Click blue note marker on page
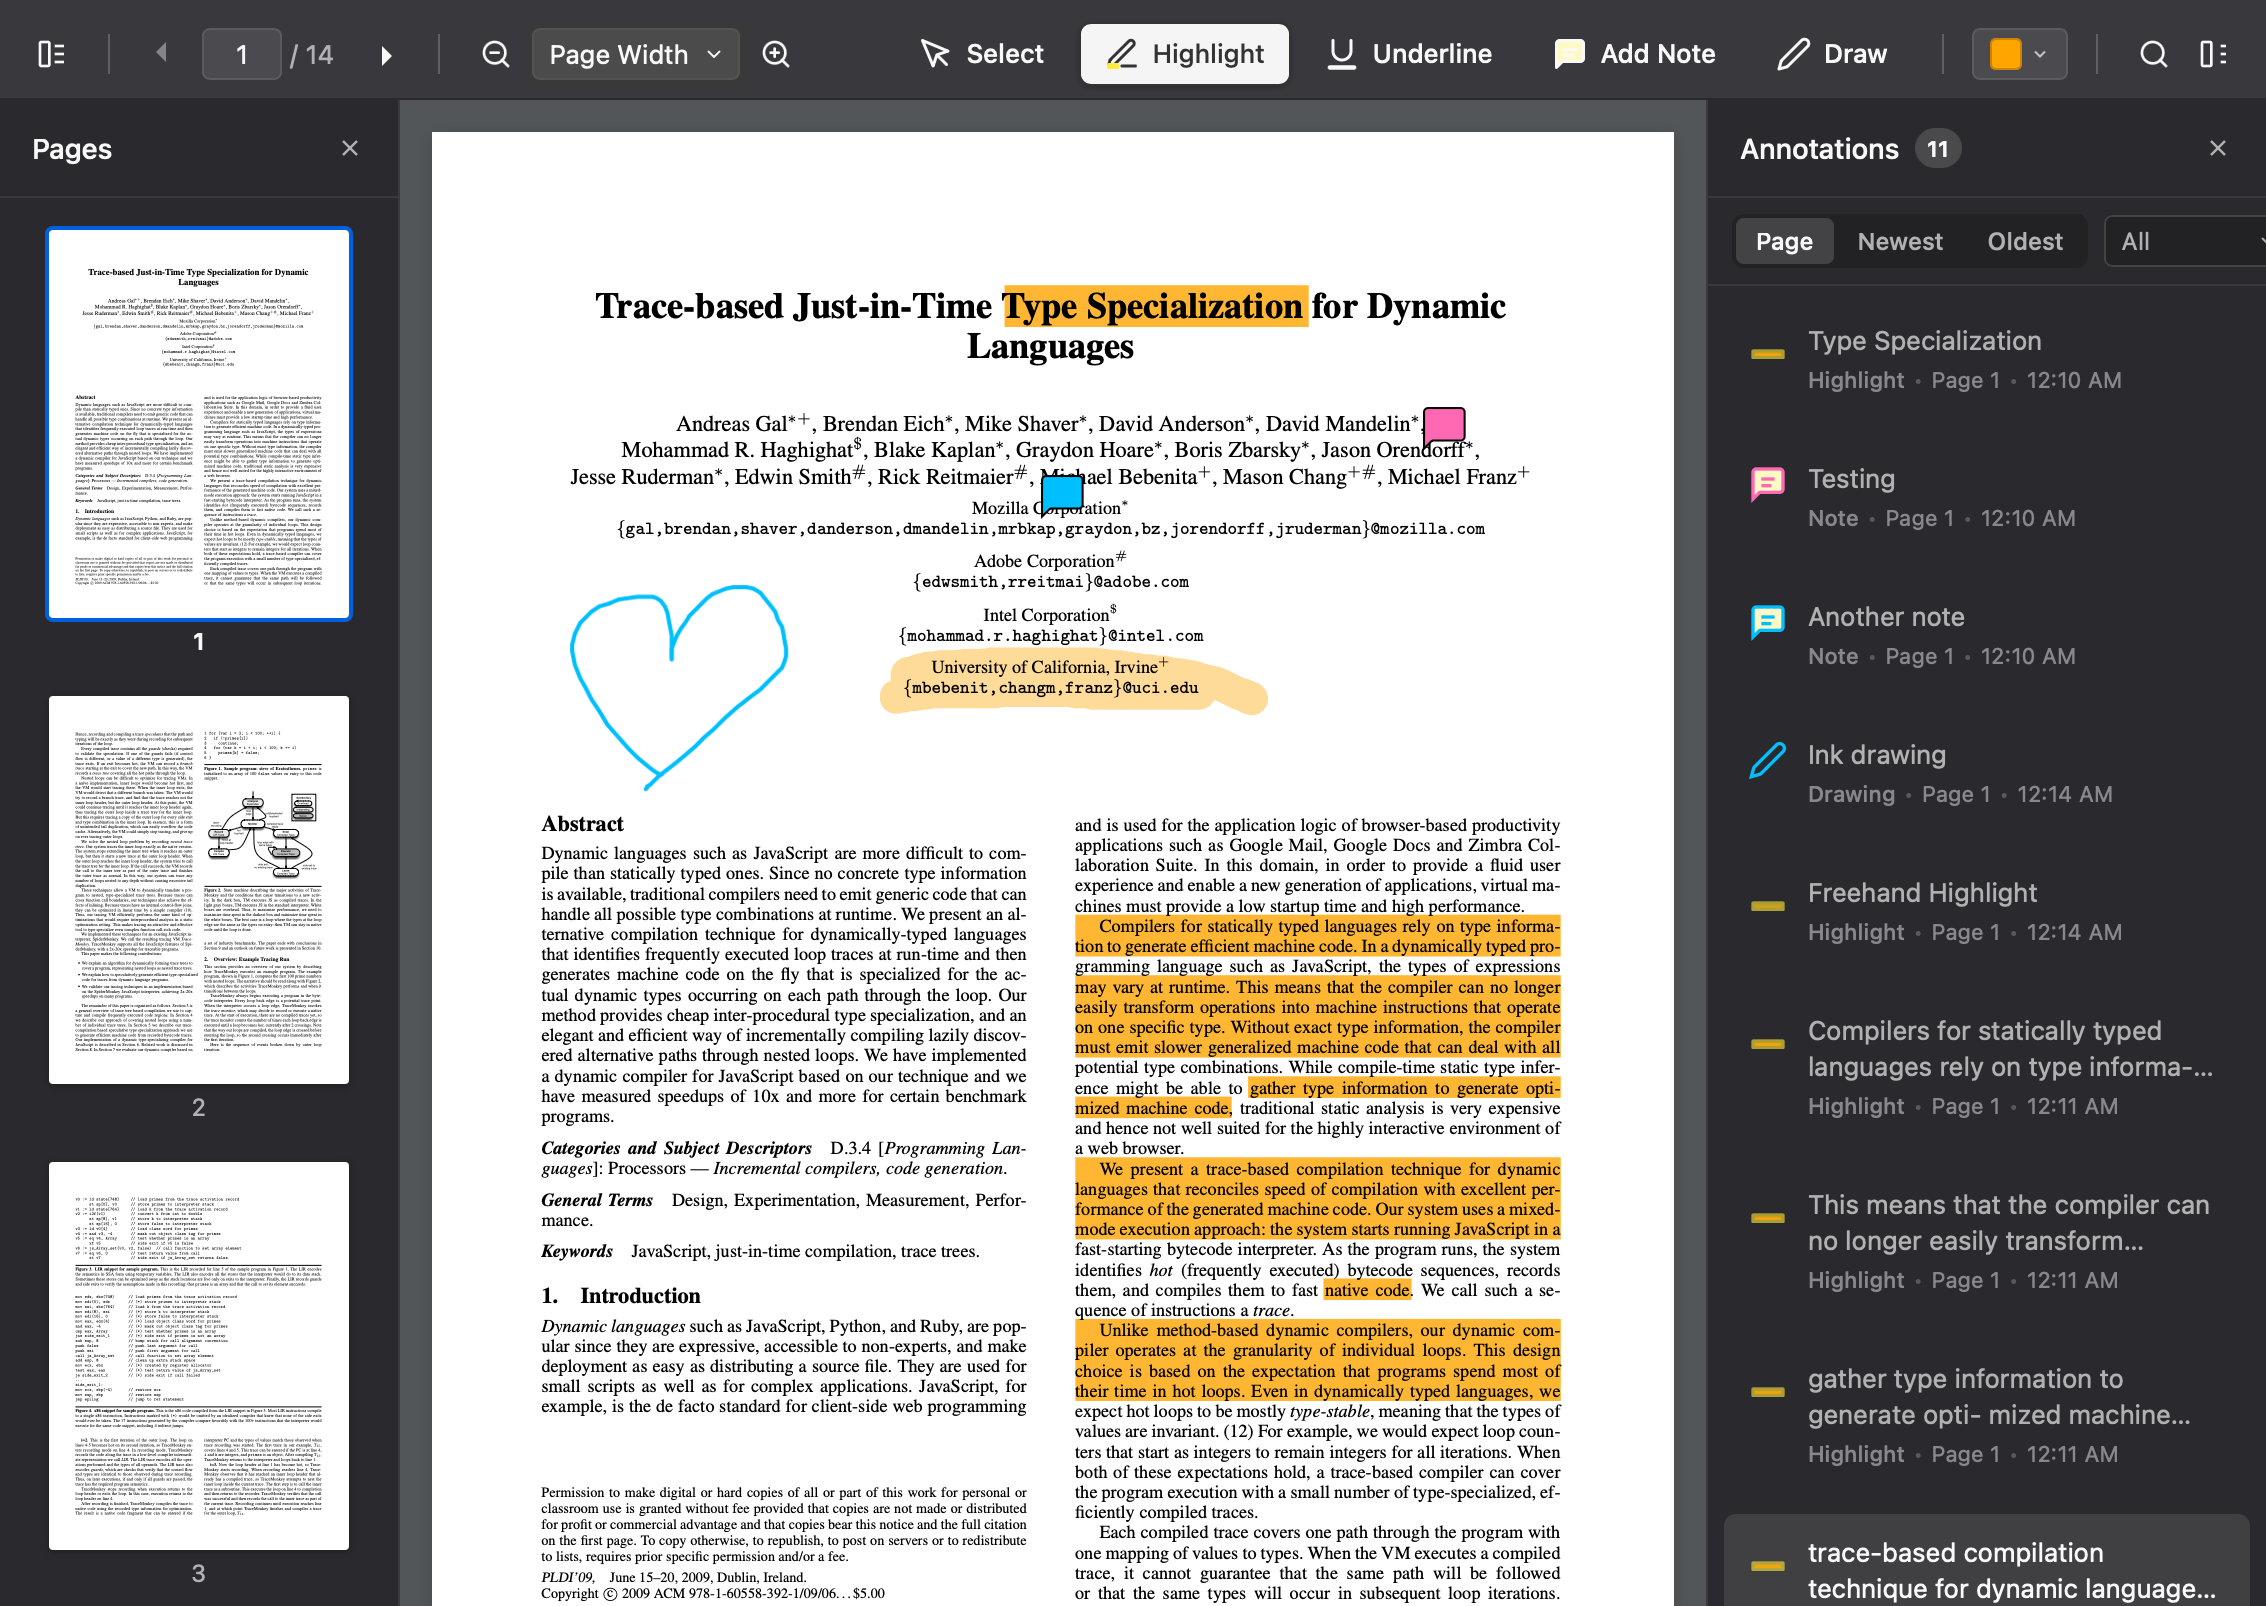2266x1606 pixels. tap(1062, 493)
